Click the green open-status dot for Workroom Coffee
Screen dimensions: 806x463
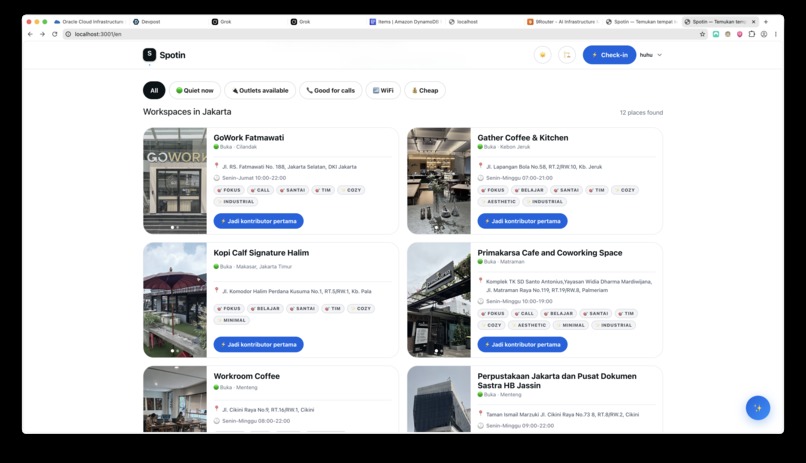216,387
